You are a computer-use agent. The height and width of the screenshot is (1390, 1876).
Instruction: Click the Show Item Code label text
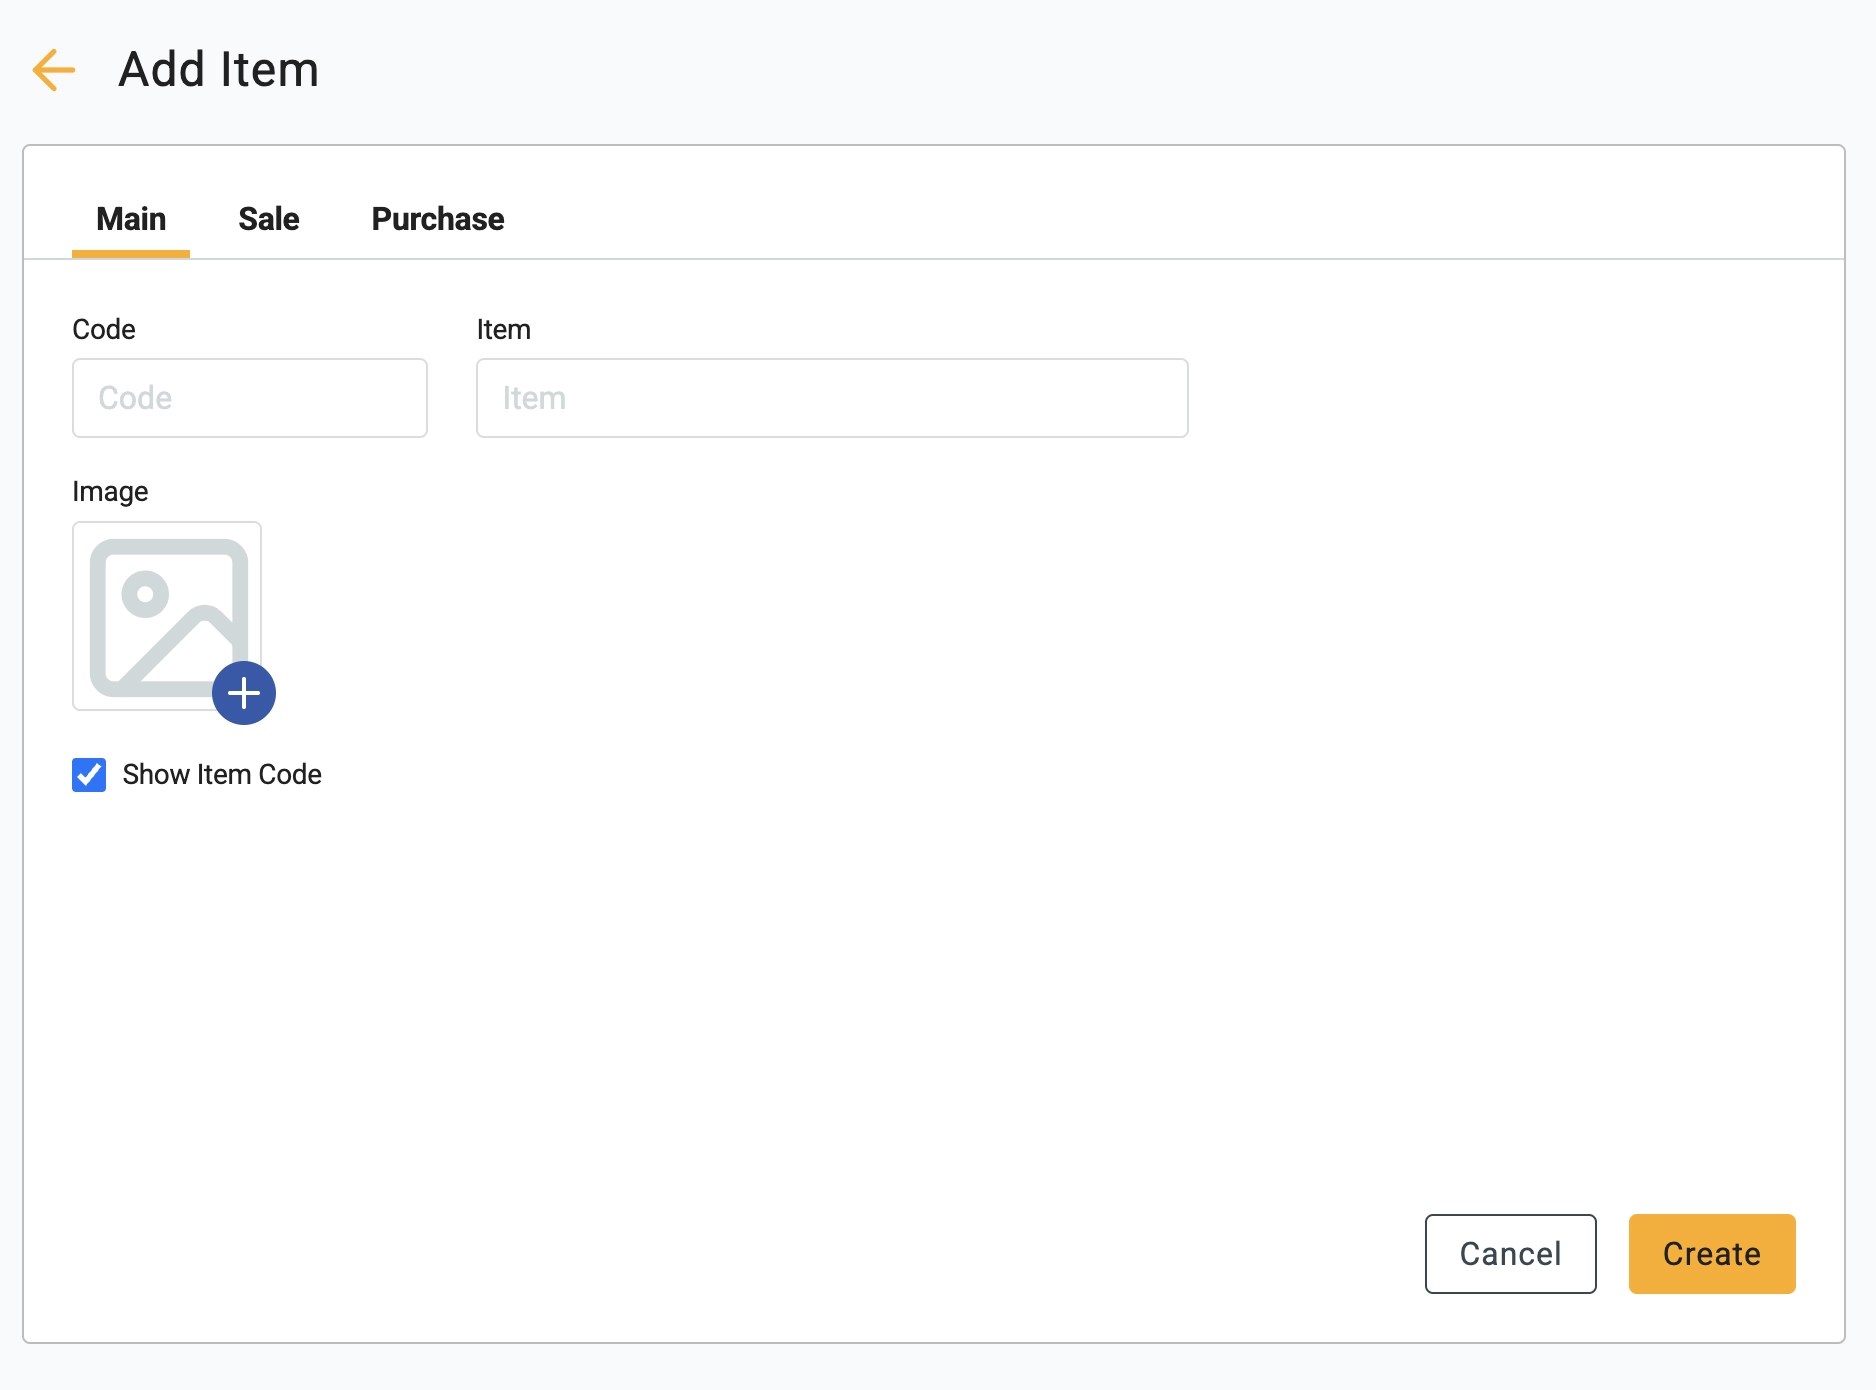(222, 775)
